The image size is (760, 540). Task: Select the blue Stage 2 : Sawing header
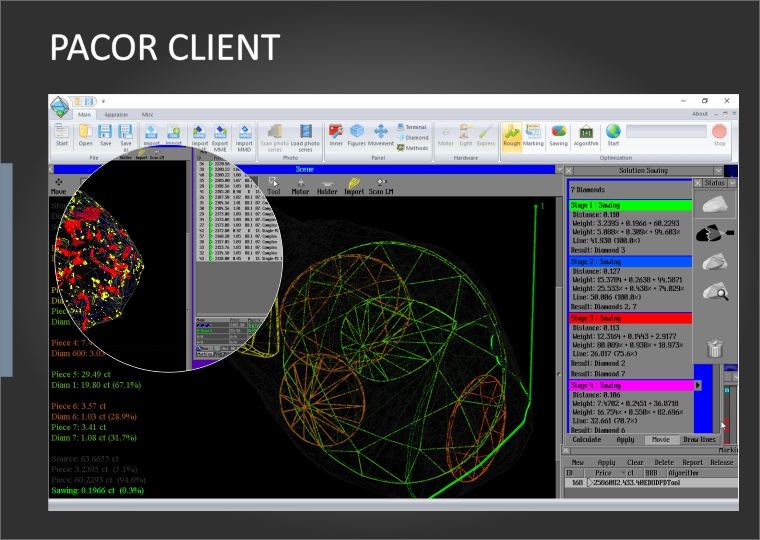(x=631, y=262)
